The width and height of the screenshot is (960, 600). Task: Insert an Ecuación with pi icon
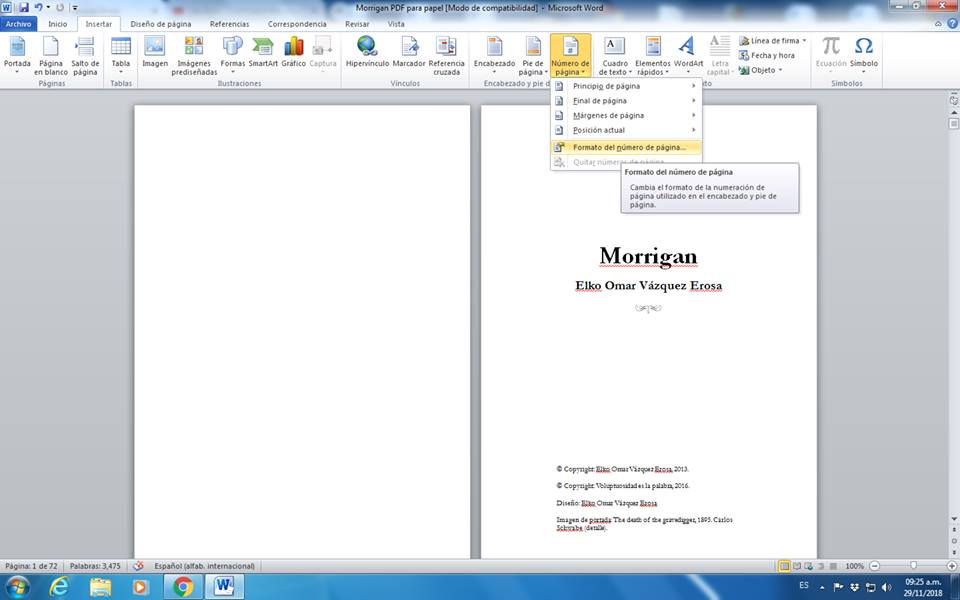(831, 47)
